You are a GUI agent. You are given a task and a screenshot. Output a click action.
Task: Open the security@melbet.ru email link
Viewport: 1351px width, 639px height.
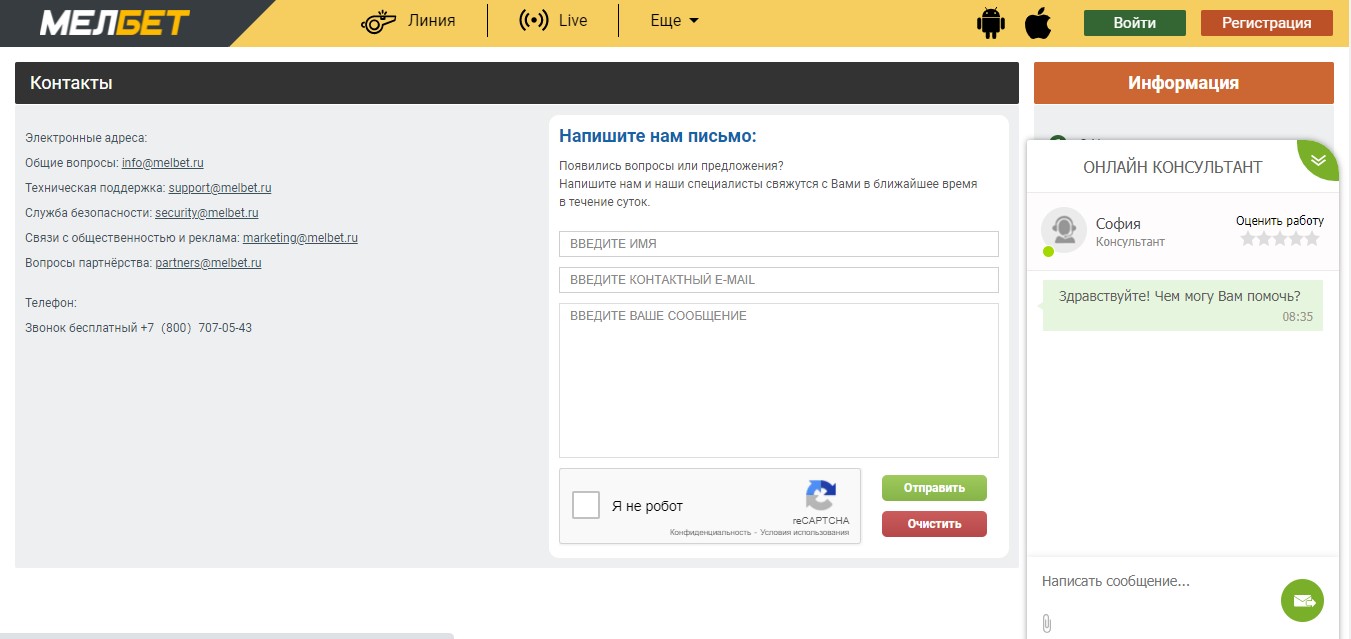point(207,213)
